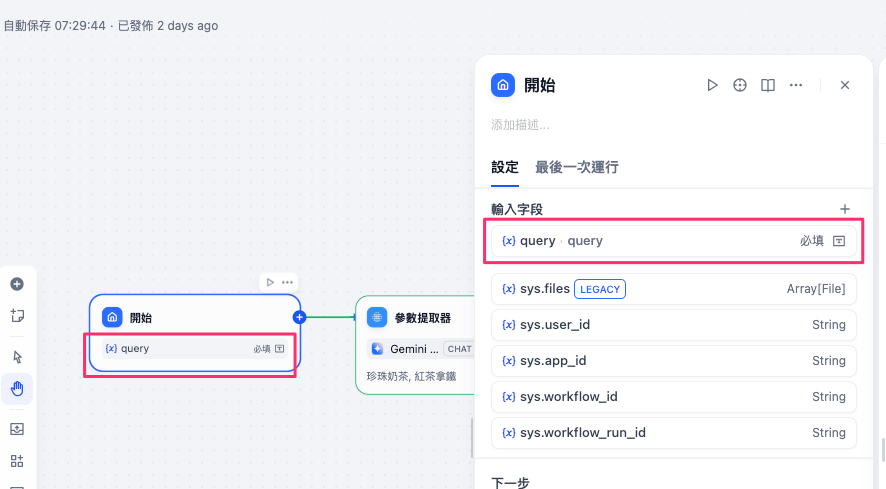Click the add node plus icon in left toolbar
The height and width of the screenshot is (489, 886).
tap(17, 284)
